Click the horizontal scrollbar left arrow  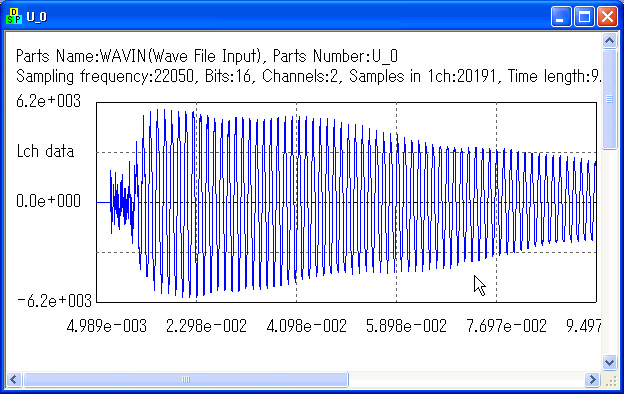pos(14,379)
